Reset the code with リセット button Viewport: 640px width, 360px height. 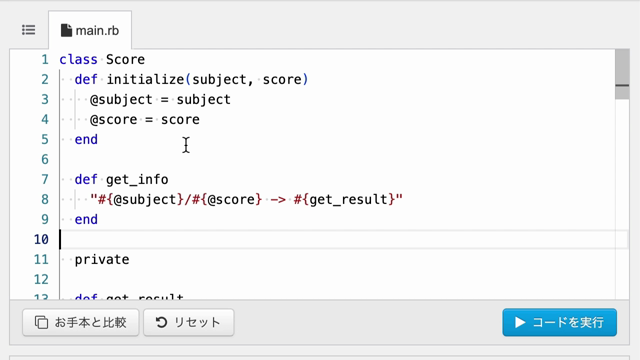189,322
